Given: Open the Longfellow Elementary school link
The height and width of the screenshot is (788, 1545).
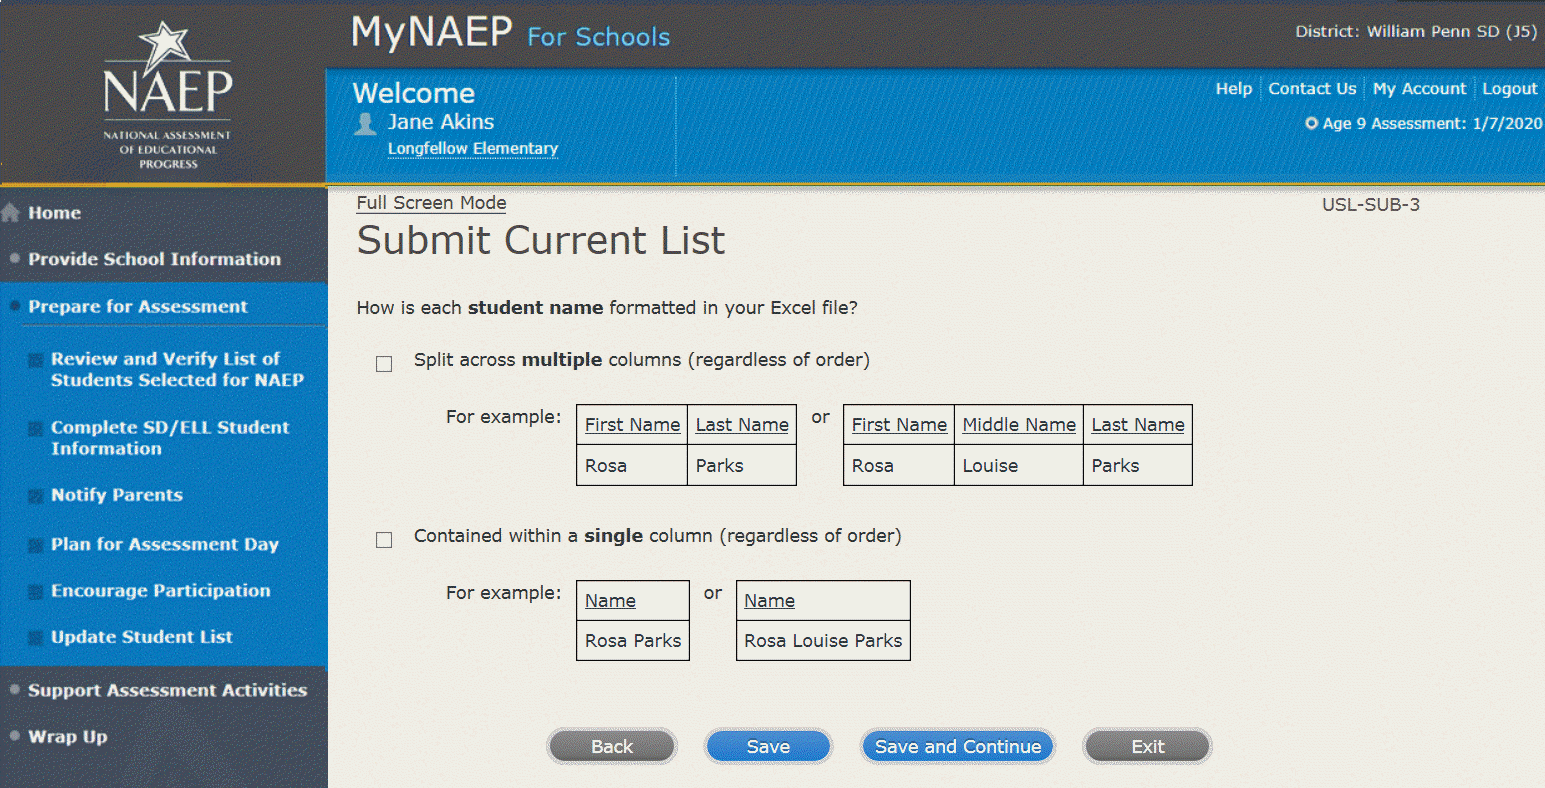Looking at the screenshot, I should (x=472, y=149).
